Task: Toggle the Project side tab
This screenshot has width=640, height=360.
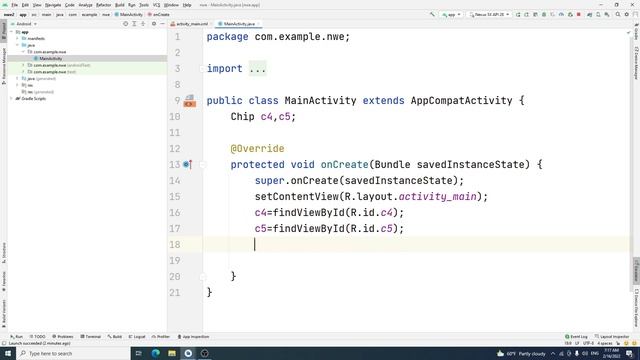Action: point(4,31)
